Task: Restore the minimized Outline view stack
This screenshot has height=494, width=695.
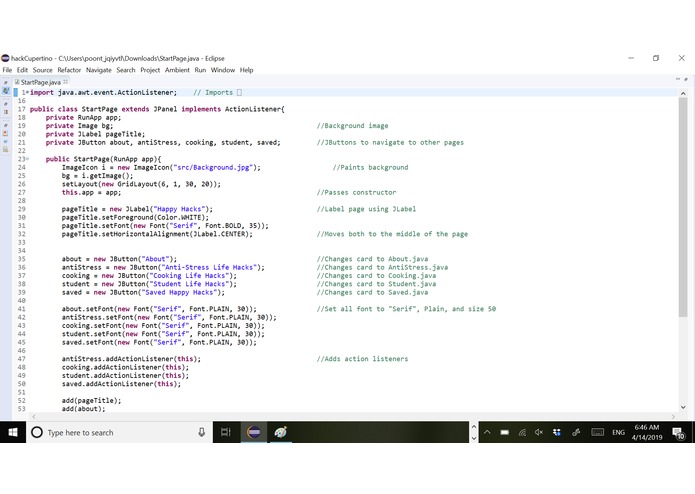Action: pyautogui.click(x=6, y=104)
